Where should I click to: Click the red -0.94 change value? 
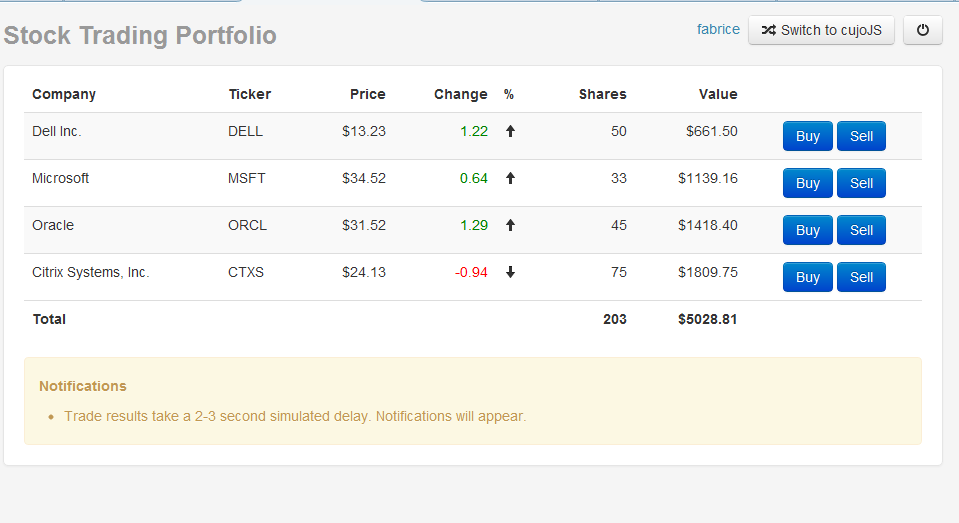tap(471, 272)
